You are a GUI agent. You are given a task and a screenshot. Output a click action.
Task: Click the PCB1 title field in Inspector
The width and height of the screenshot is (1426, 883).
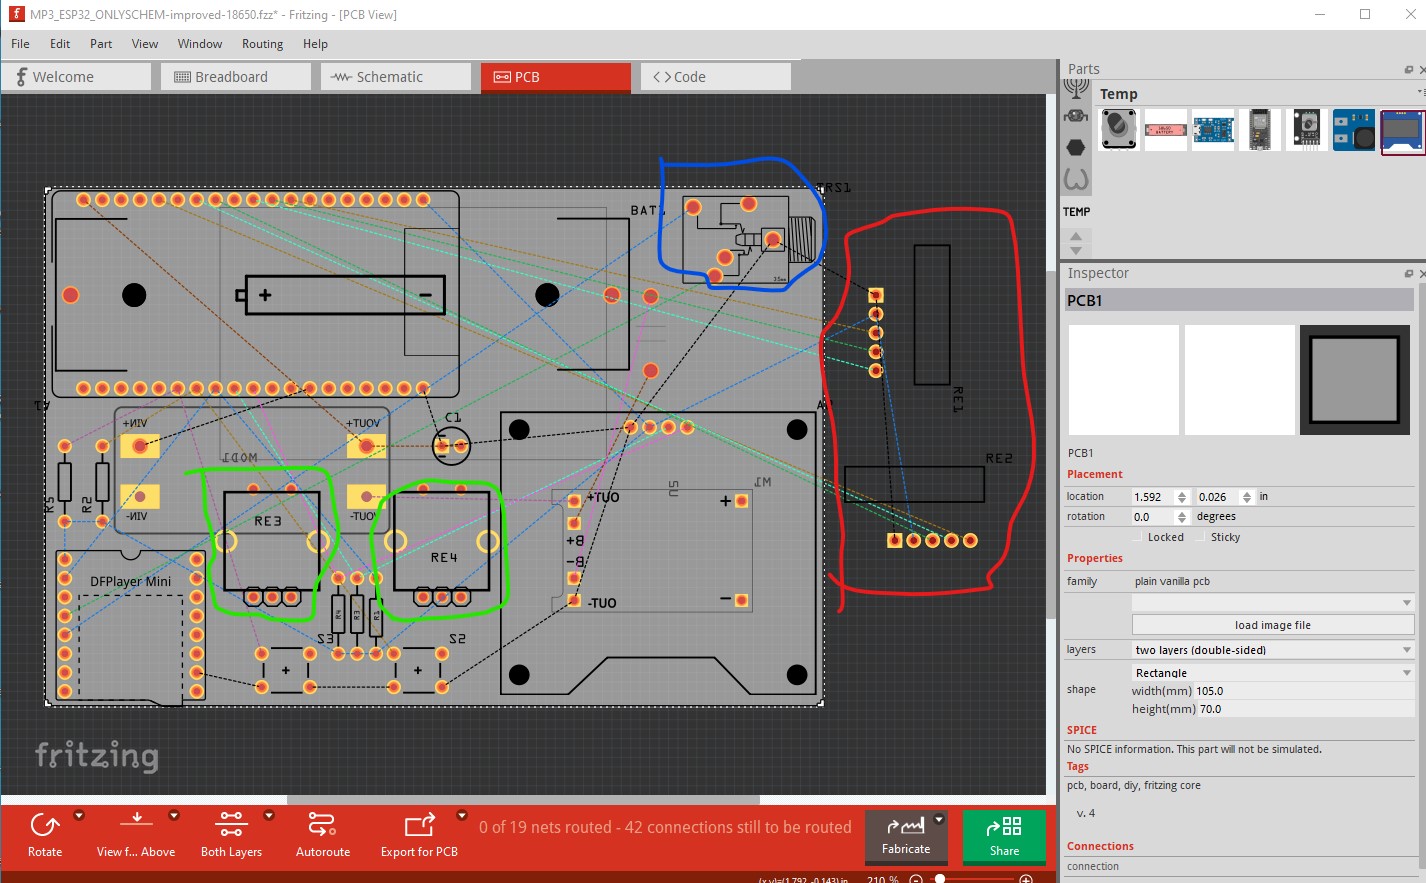pyautogui.click(x=1239, y=300)
